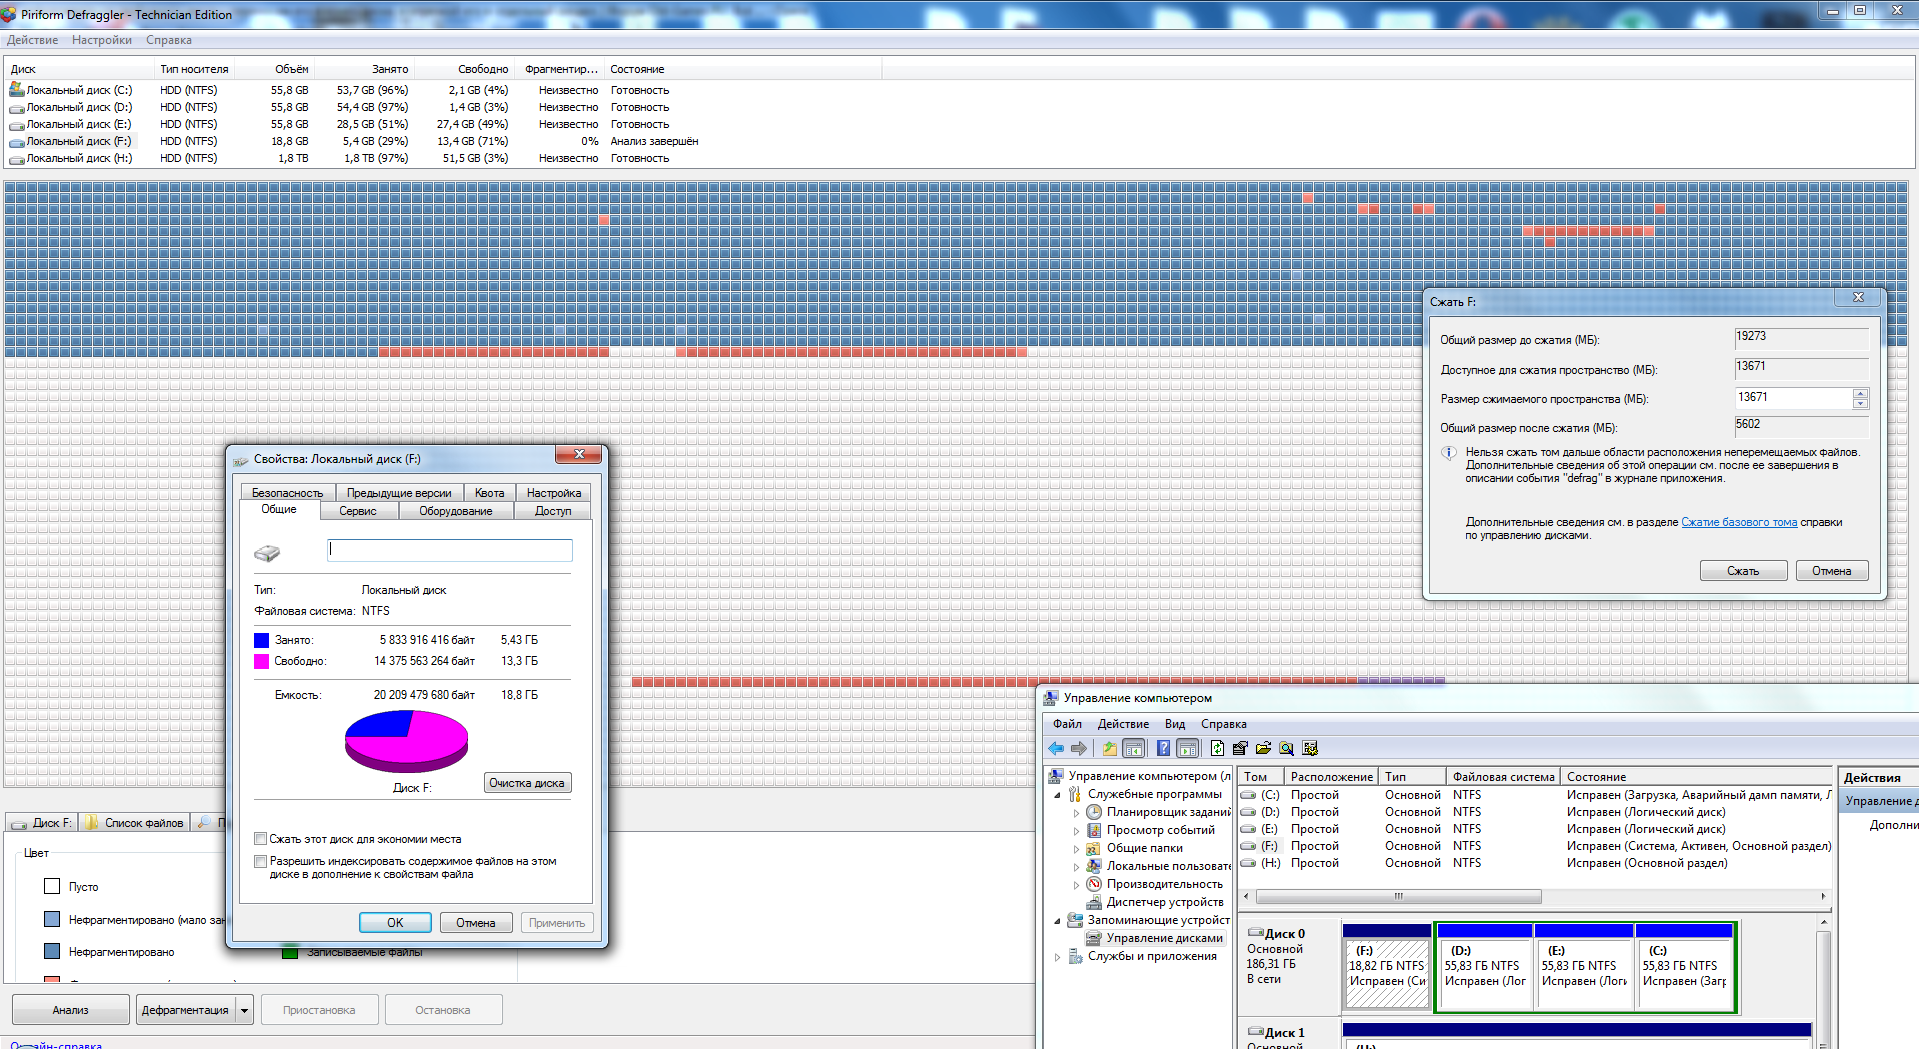The height and width of the screenshot is (1049, 1919).
Task: Click the open-folder icon in Computer Management toolbar
Action: tap(1263, 748)
